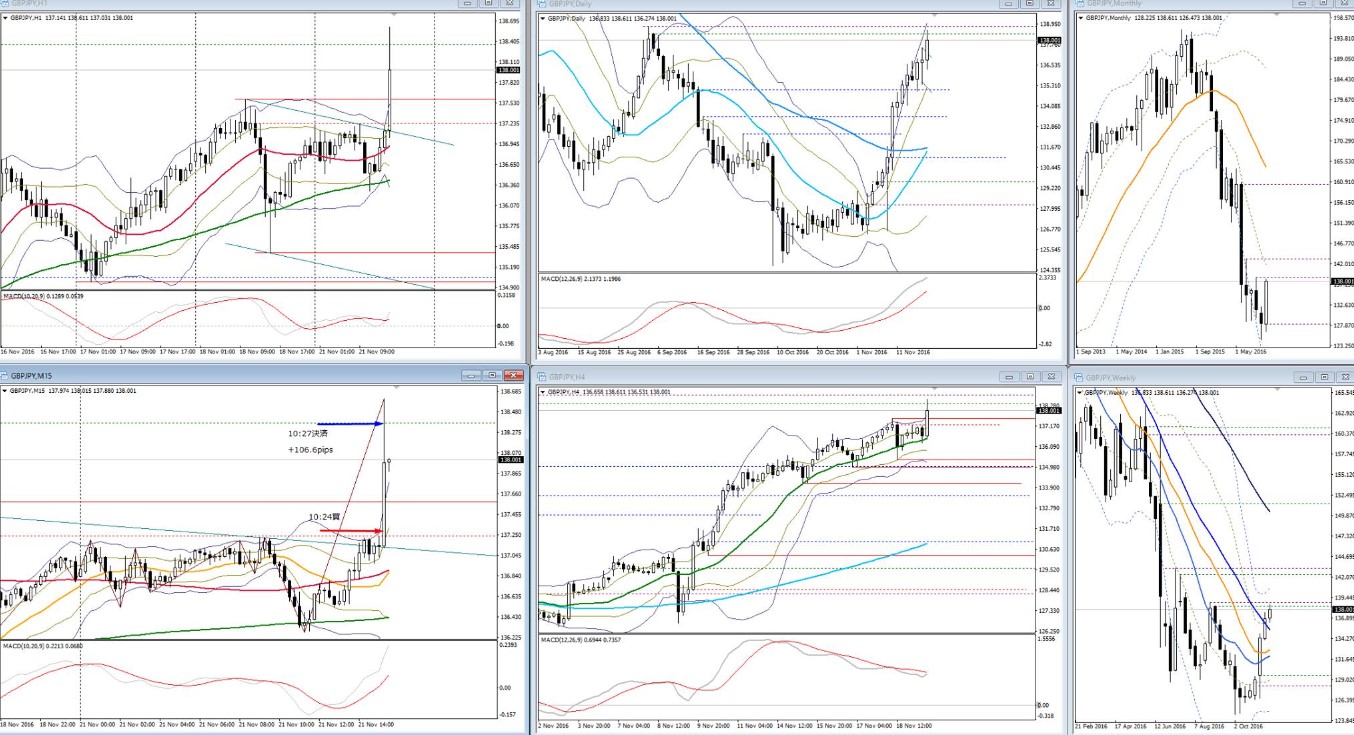Open the triangle dropdown beside GBPJPY,Daily label
This screenshot has width=1354, height=735.
tap(541, 18)
